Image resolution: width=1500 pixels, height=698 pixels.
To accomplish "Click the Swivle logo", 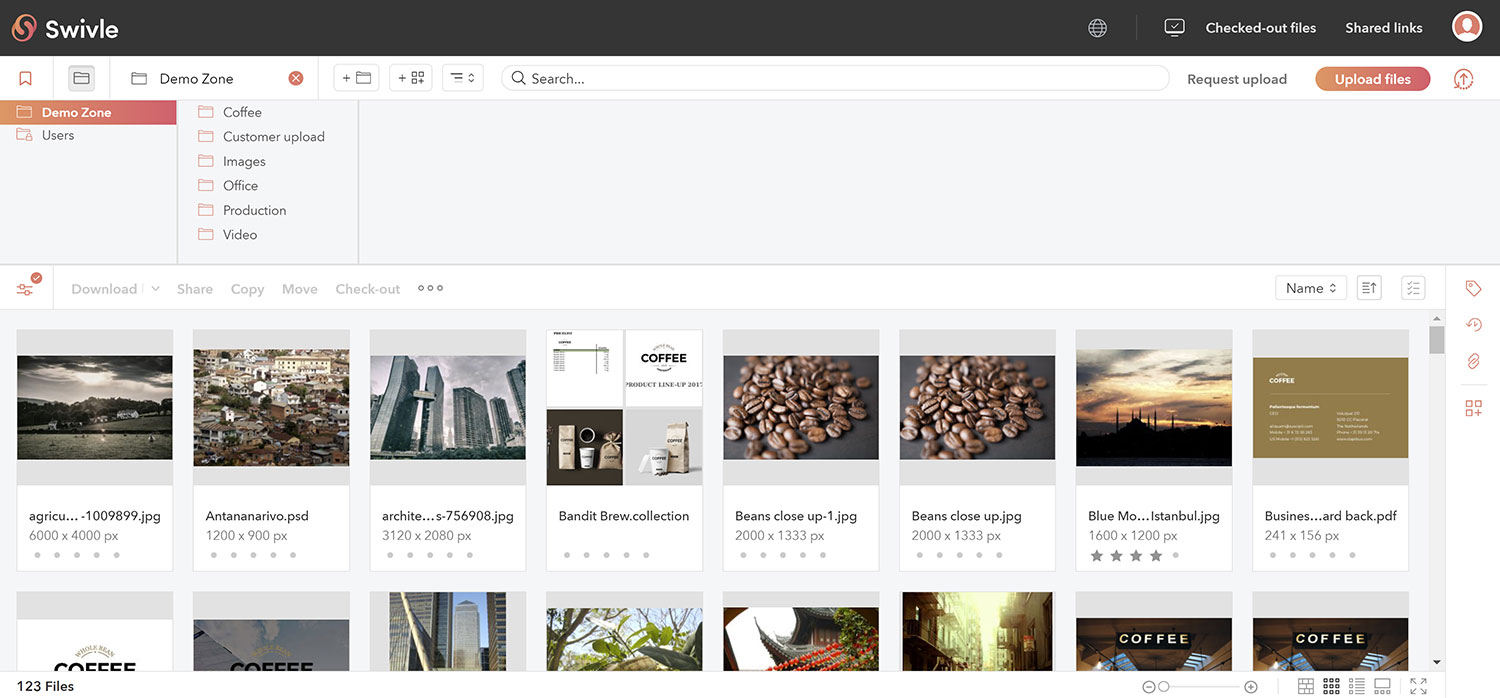I will click(65, 28).
